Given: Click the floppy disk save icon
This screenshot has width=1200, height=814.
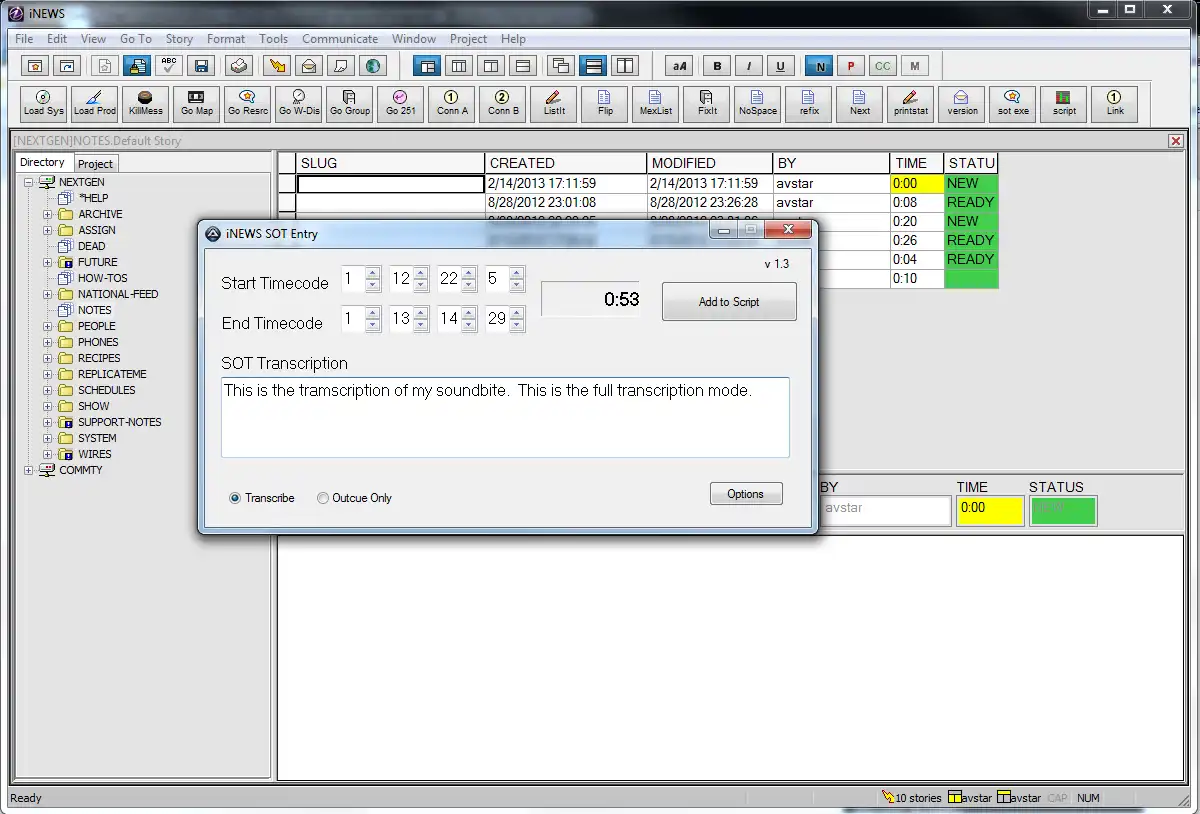Looking at the screenshot, I should 201,66.
